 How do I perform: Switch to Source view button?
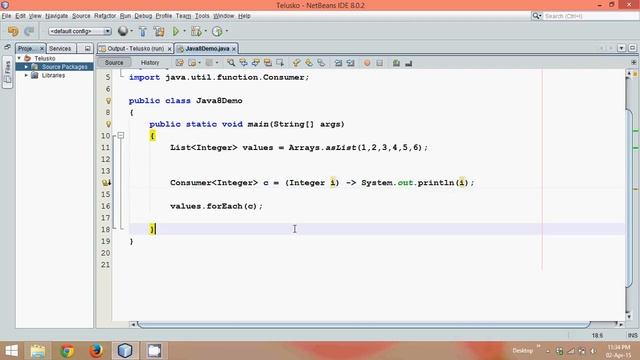click(114, 62)
